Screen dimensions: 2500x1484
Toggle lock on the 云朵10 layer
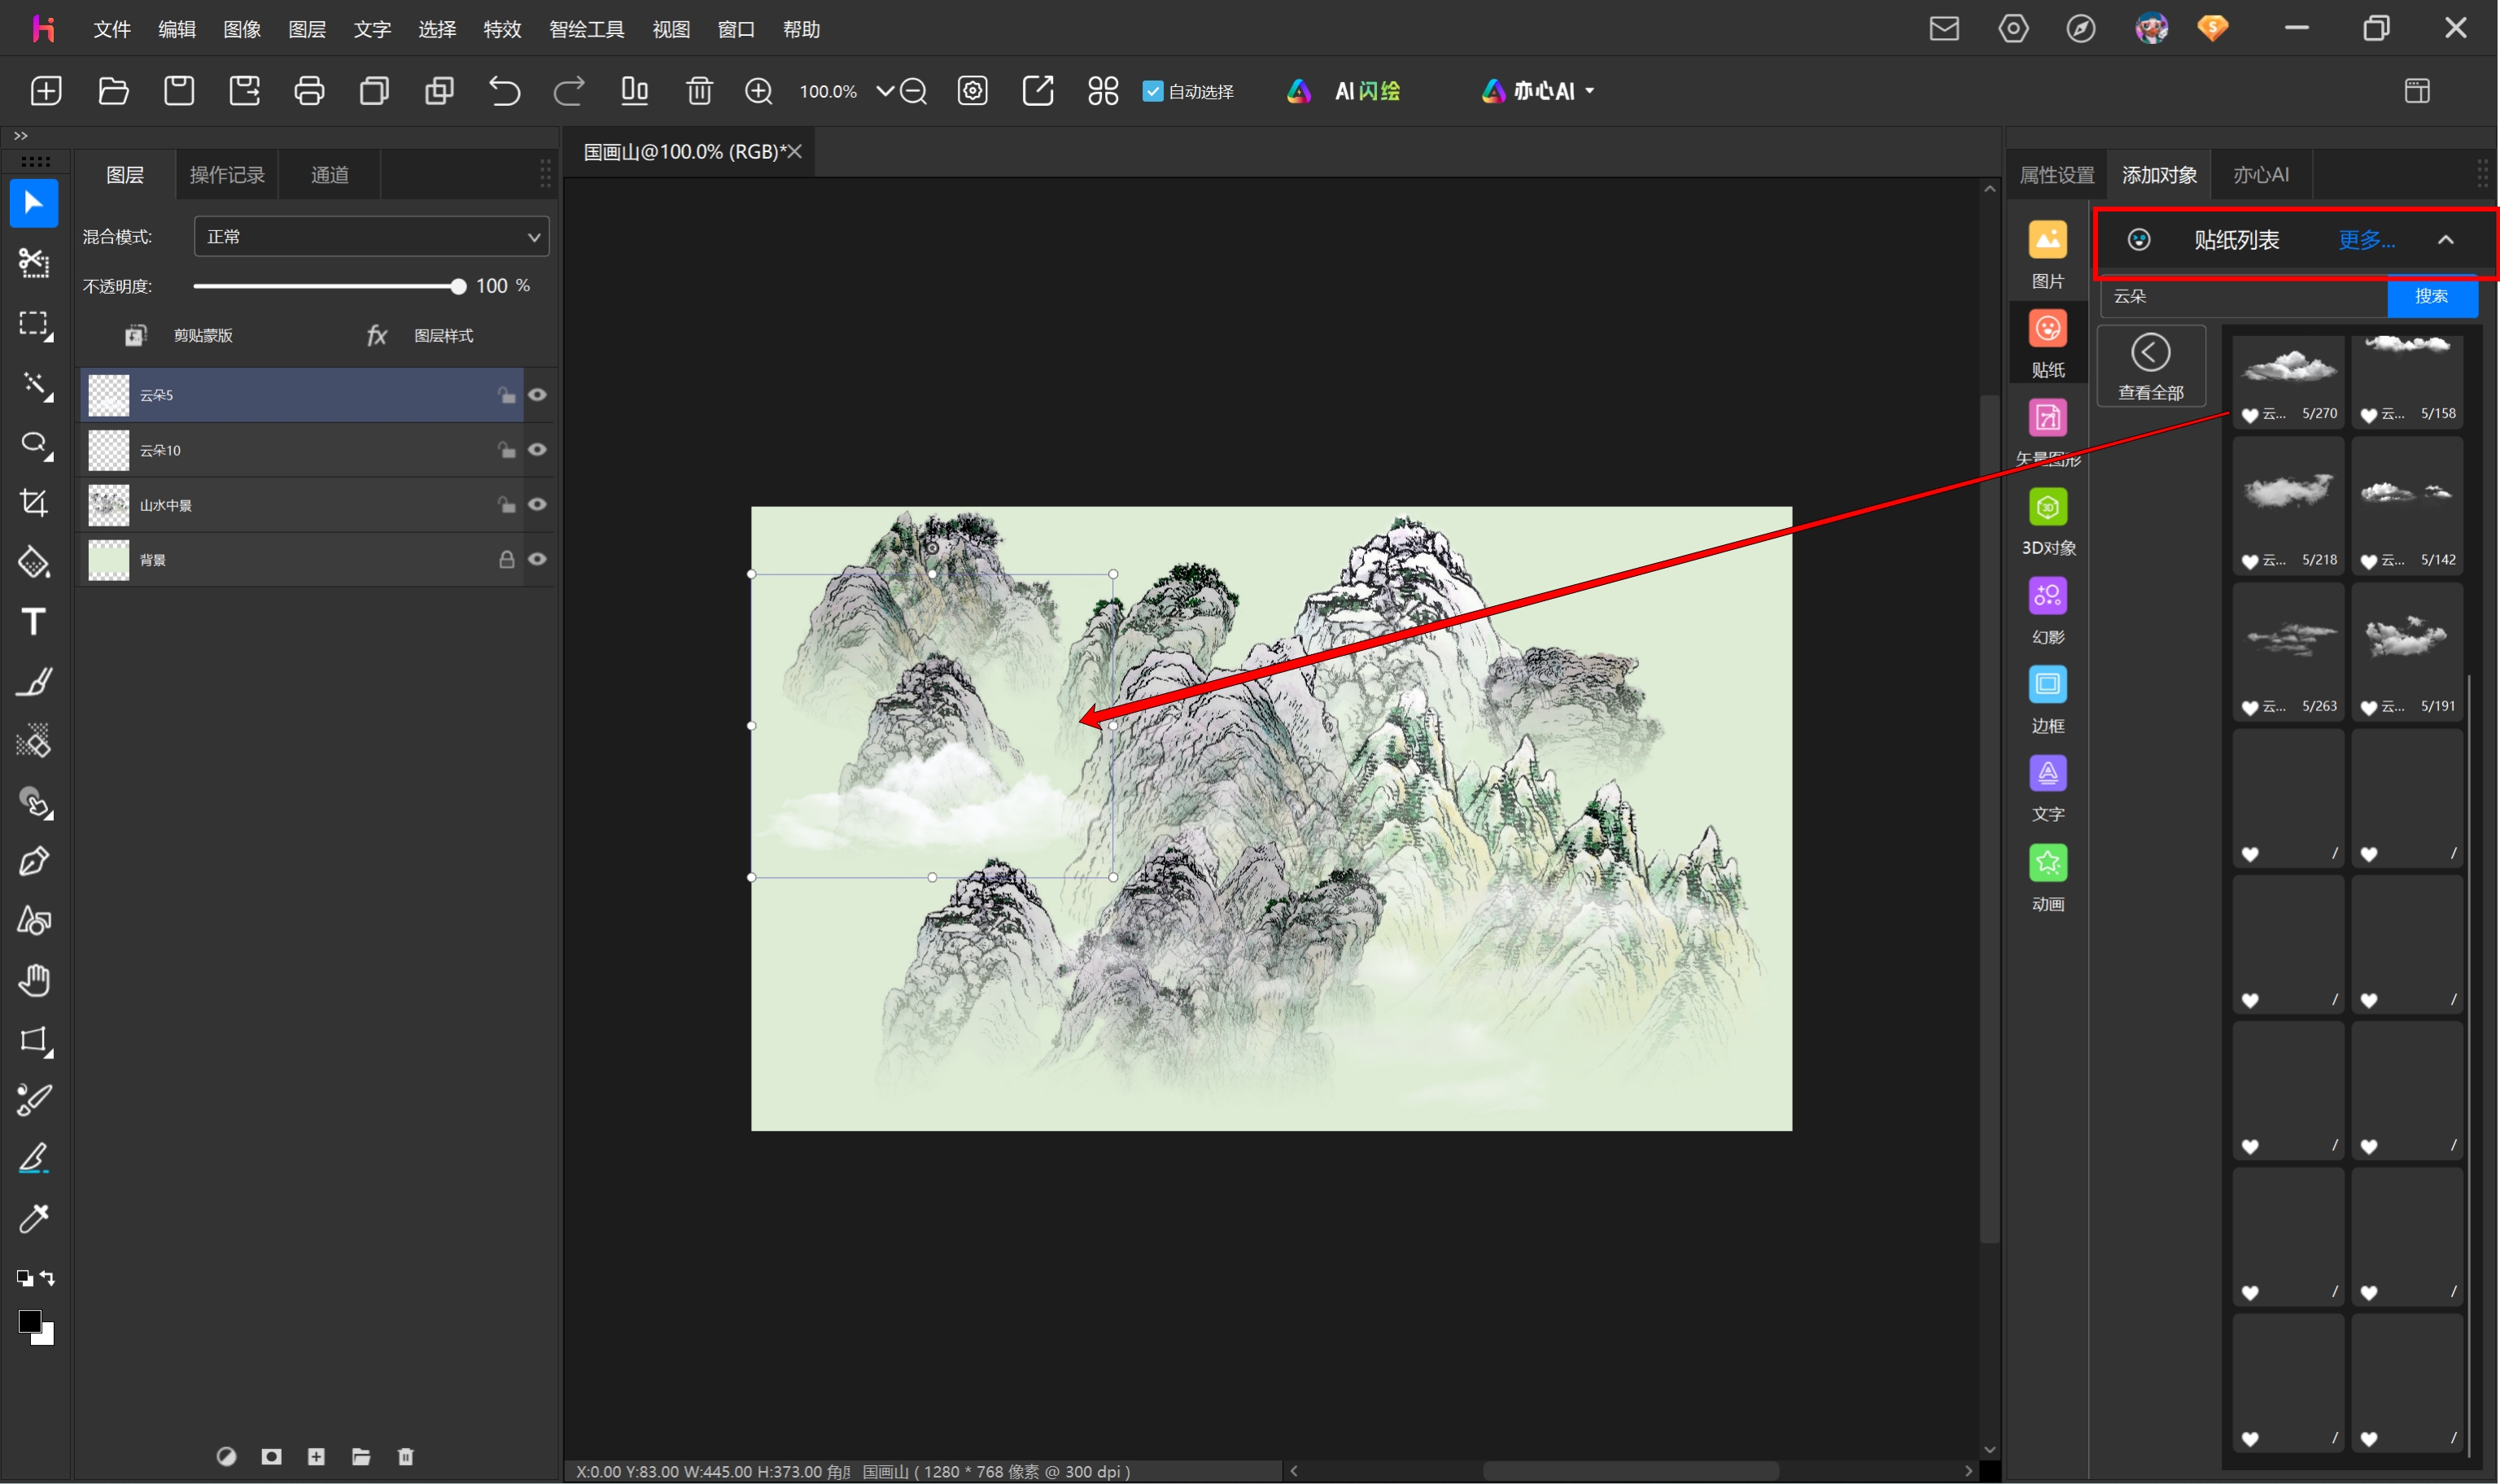(507, 450)
